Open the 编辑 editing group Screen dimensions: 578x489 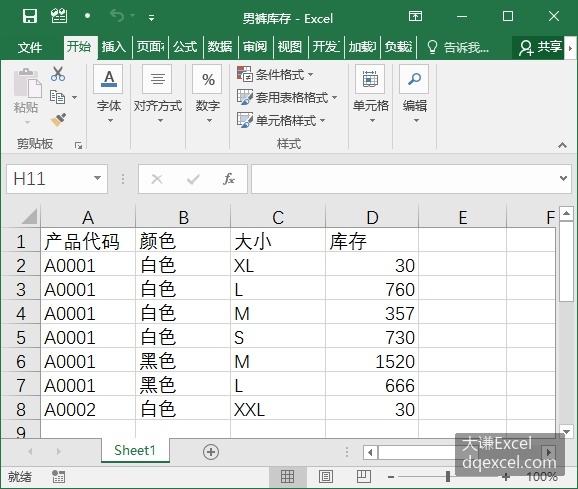[415, 94]
